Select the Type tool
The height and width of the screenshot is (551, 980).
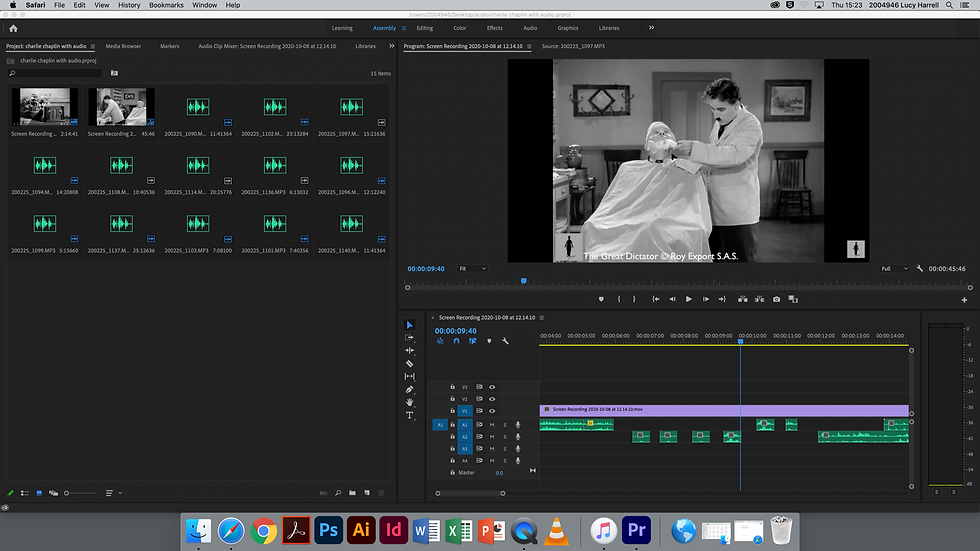click(409, 415)
